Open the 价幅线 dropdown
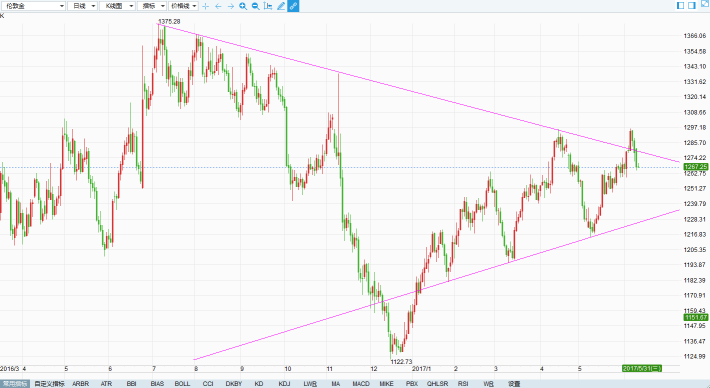The image size is (710, 388). 183,6
